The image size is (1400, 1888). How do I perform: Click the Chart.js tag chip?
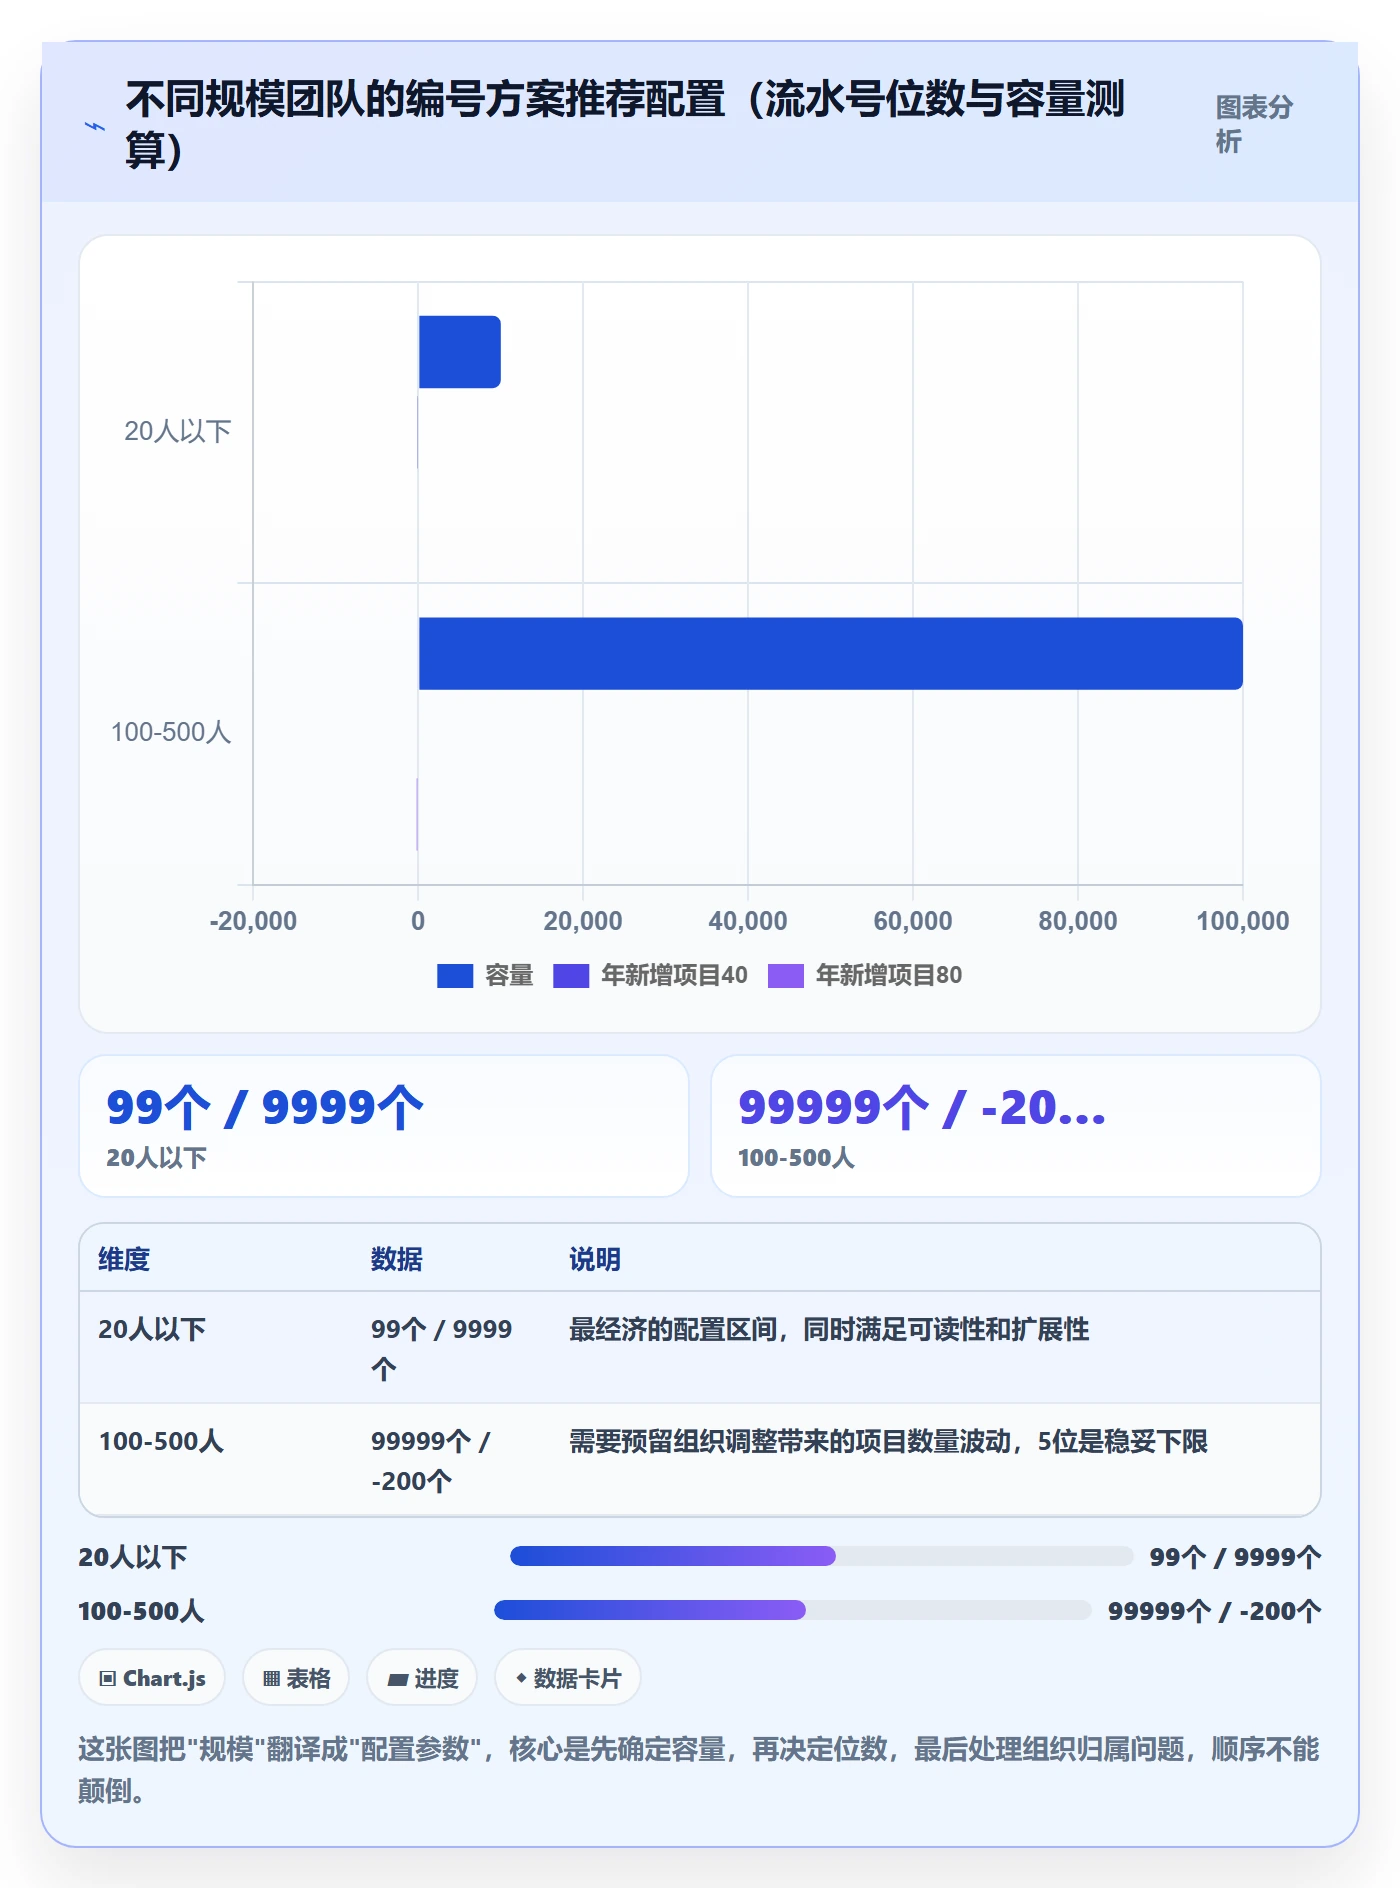[152, 1678]
